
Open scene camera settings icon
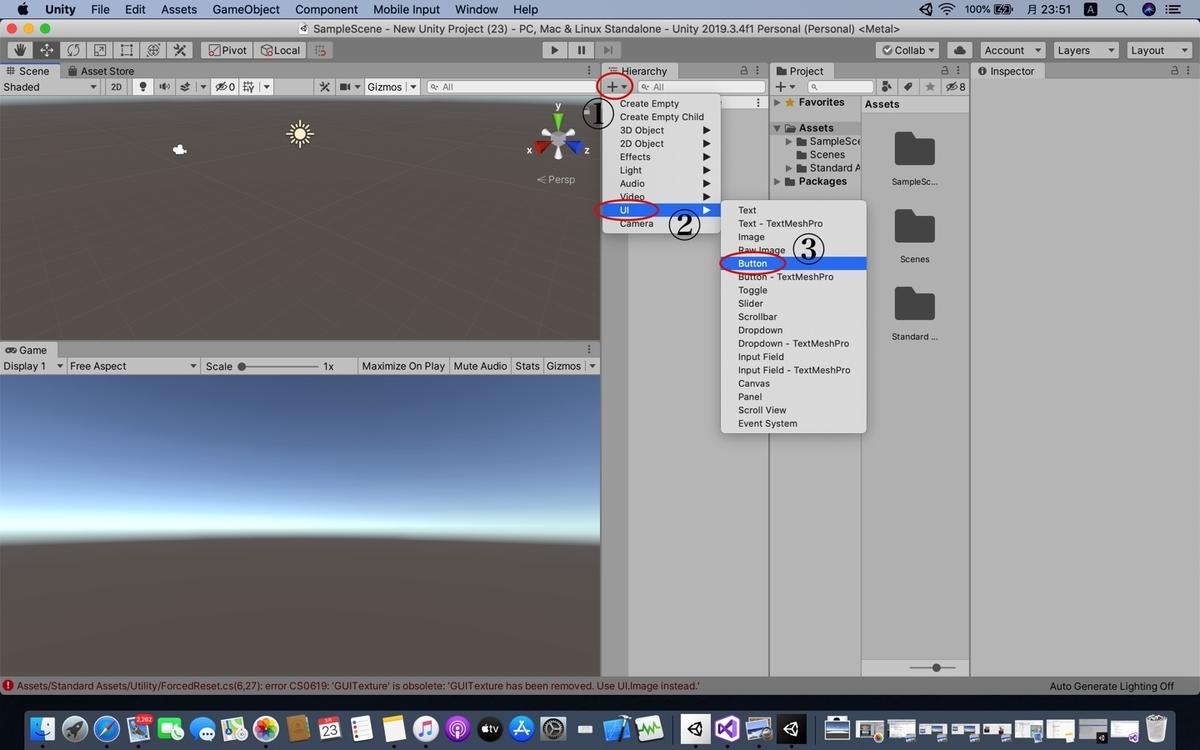(x=345, y=87)
